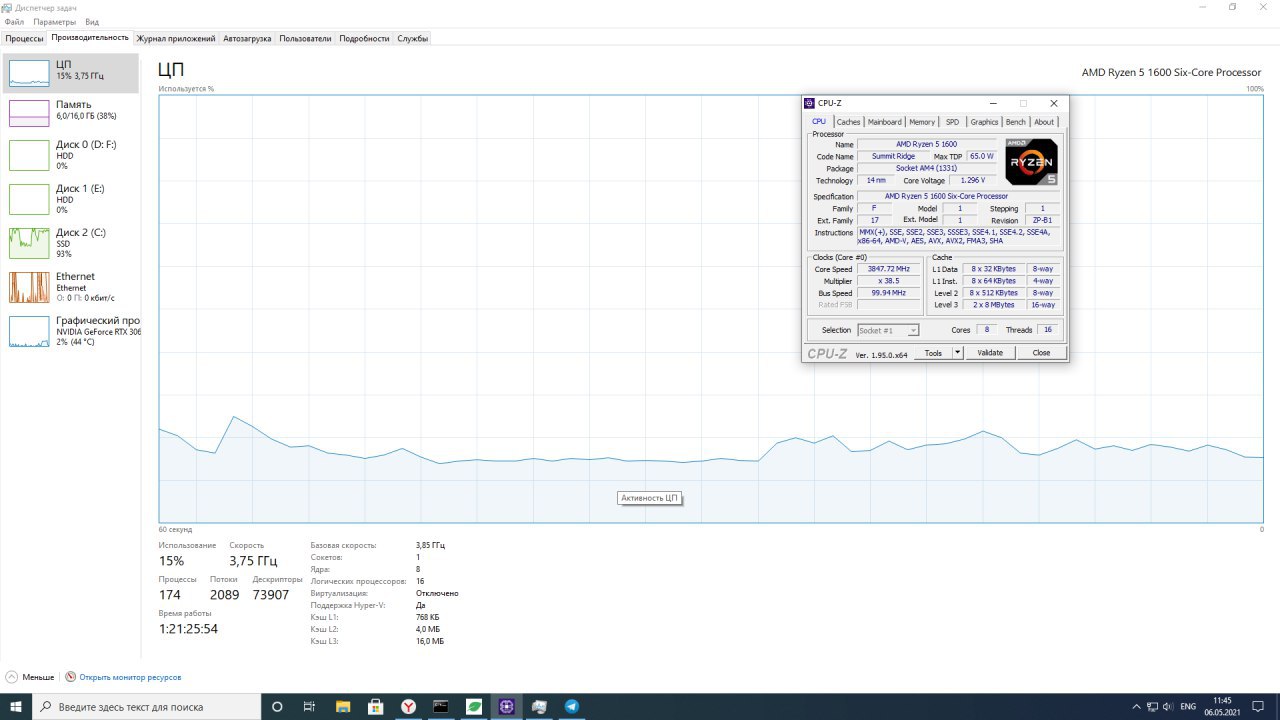
Task: Click the CPU-Z title bar icon
Action: pos(809,103)
